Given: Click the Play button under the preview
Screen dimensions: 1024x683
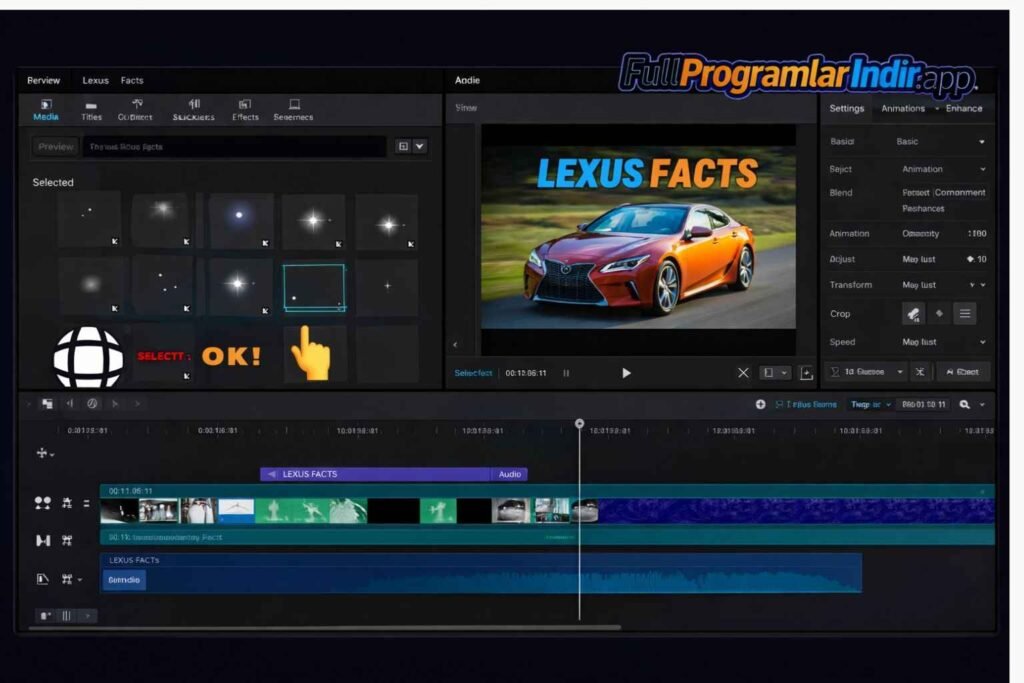Looking at the screenshot, I should 626,373.
